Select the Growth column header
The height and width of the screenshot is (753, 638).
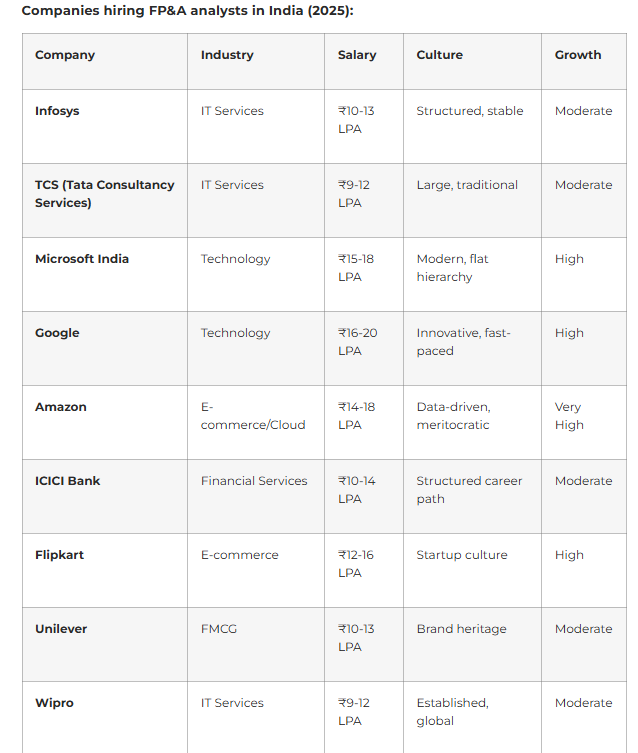click(578, 55)
